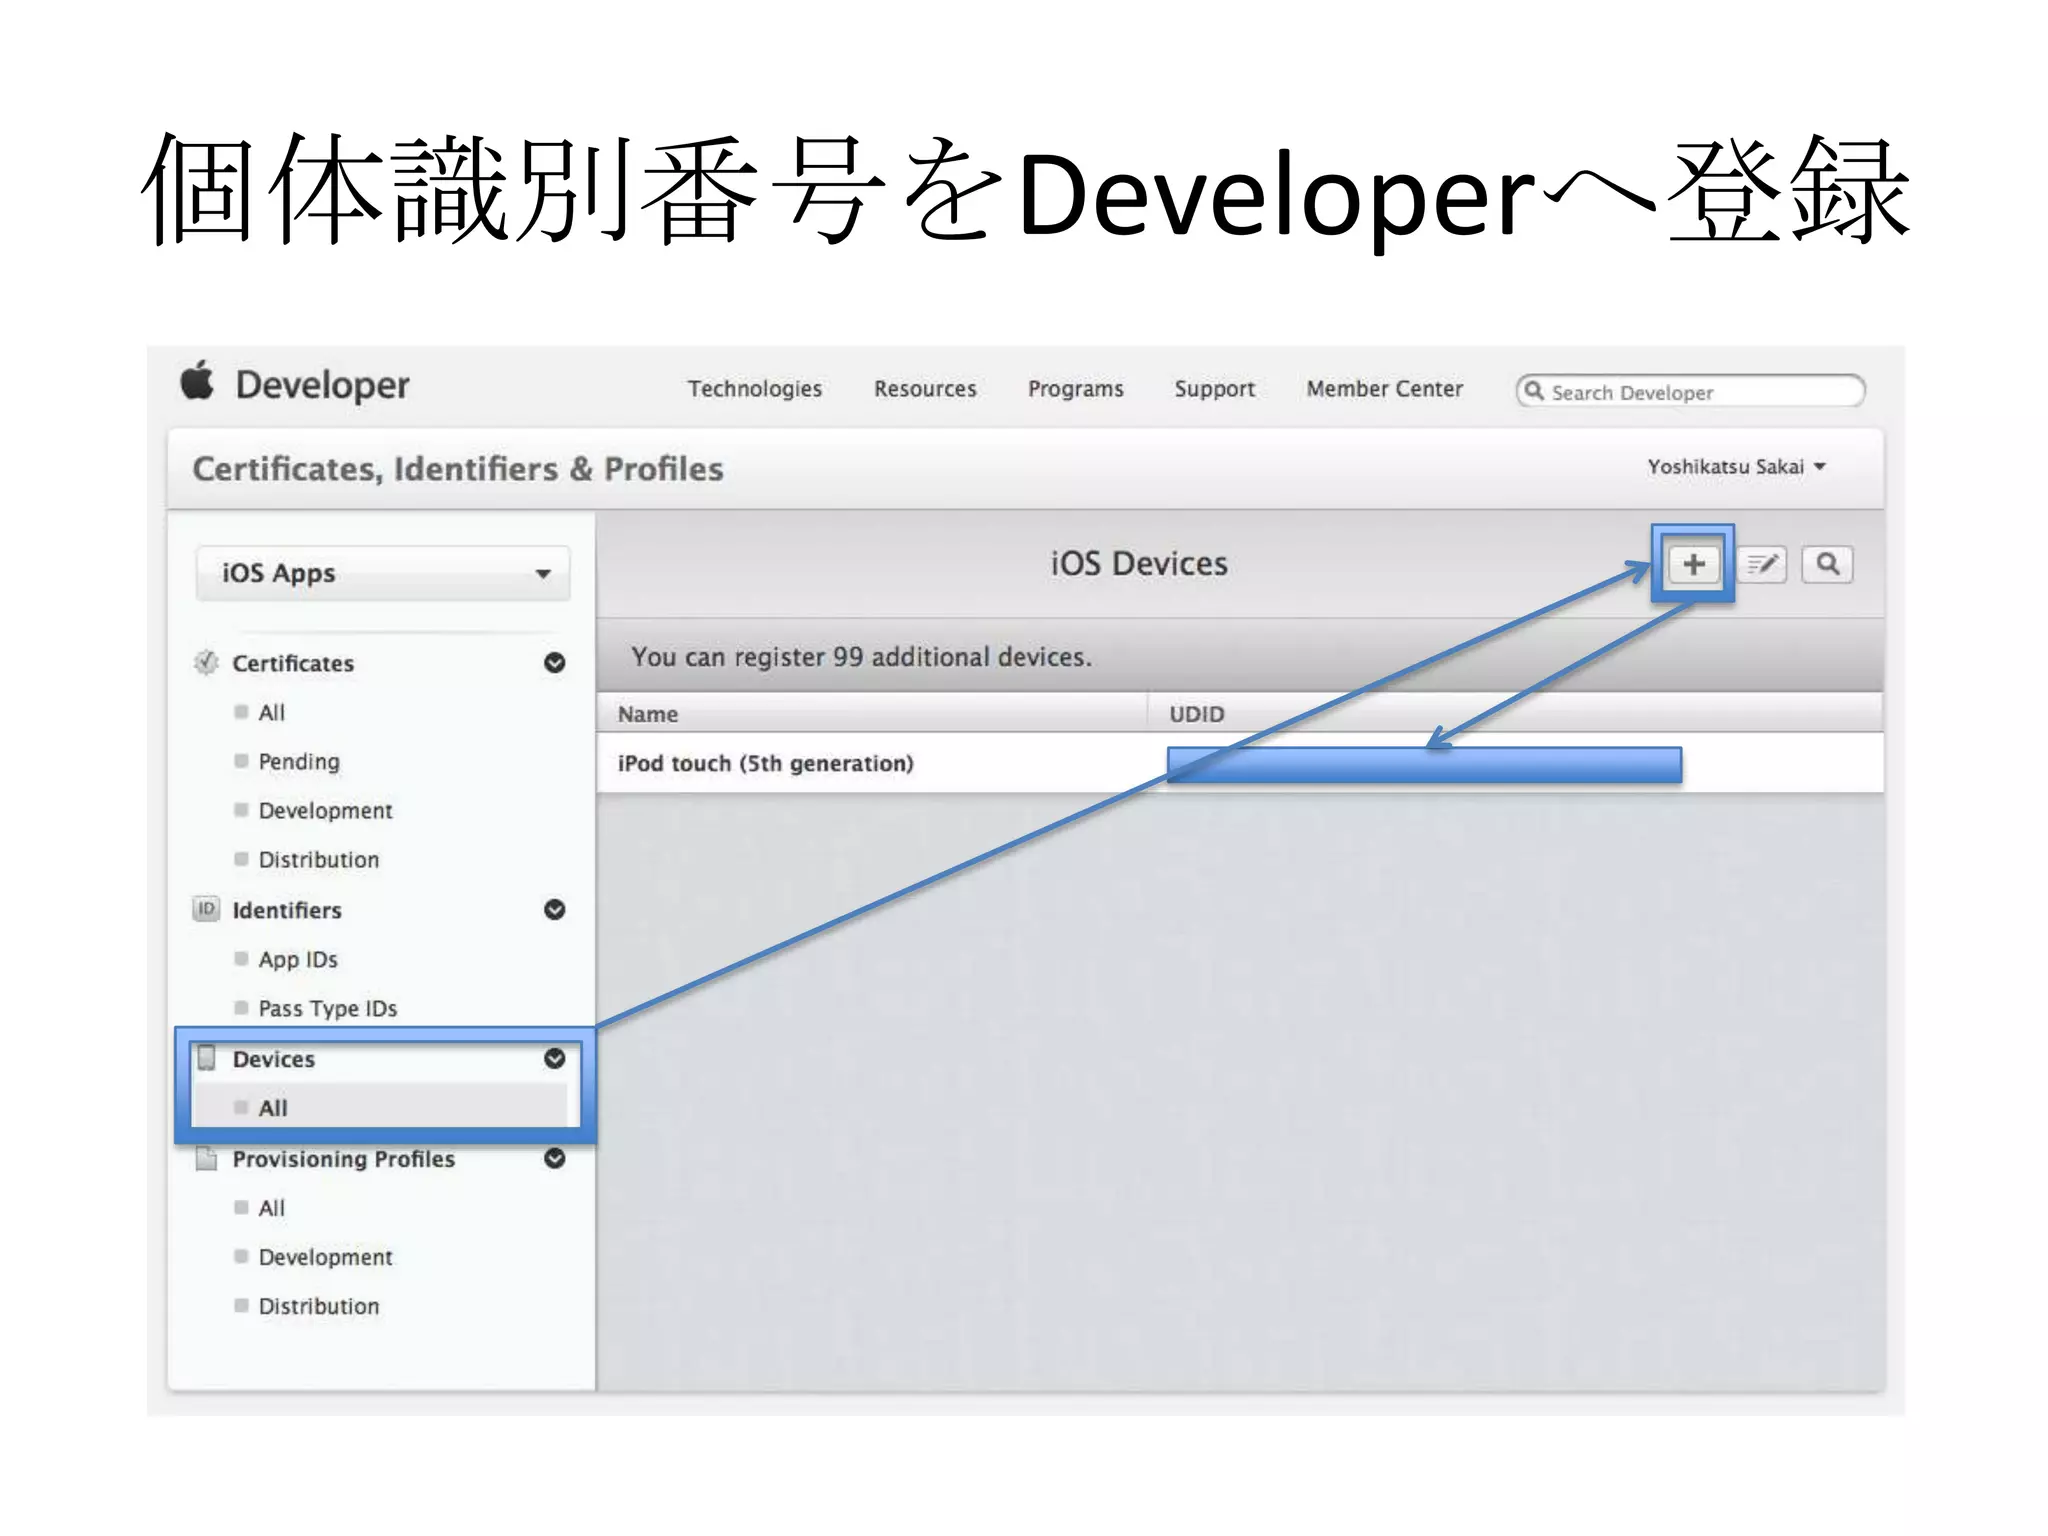2048x1536 pixels.
Task: Click Certificates, Identifiers & Profiles heading
Action: (458, 469)
